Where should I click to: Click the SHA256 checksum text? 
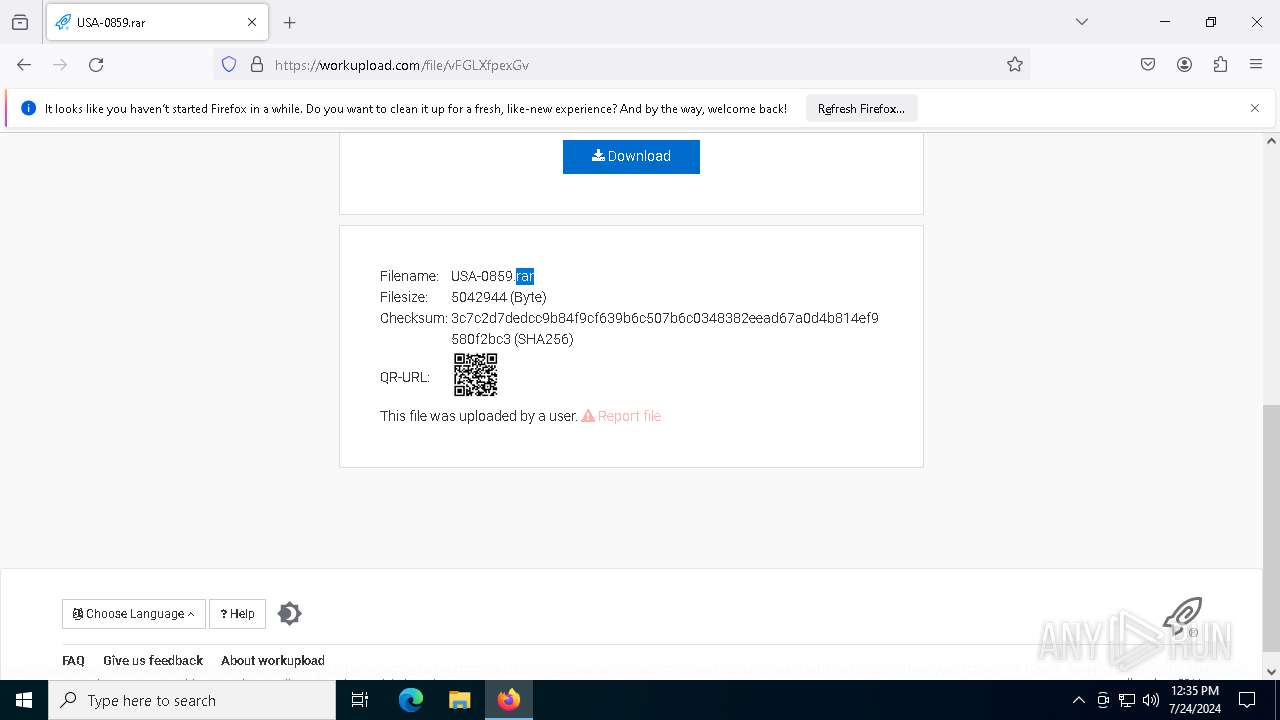coord(665,328)
